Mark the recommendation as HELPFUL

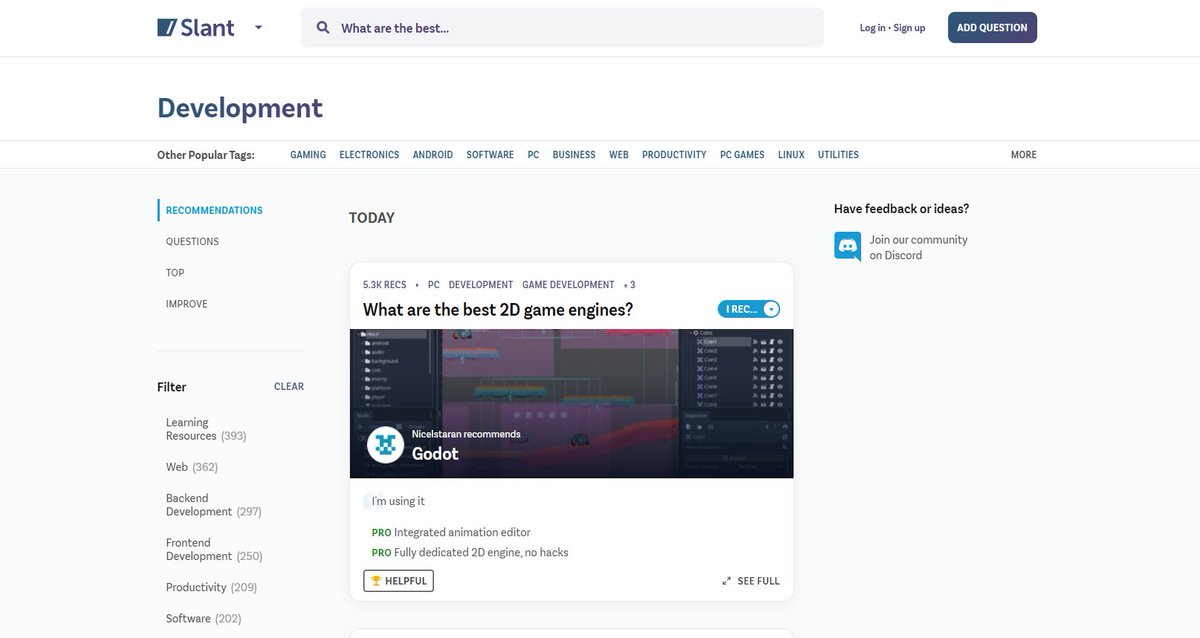398,581
